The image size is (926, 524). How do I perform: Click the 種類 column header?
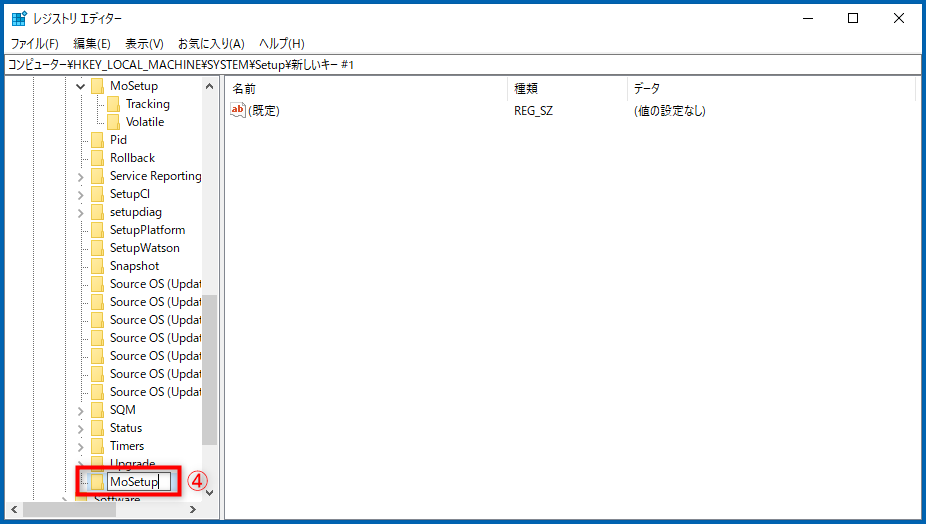click(x=568, y=89)
